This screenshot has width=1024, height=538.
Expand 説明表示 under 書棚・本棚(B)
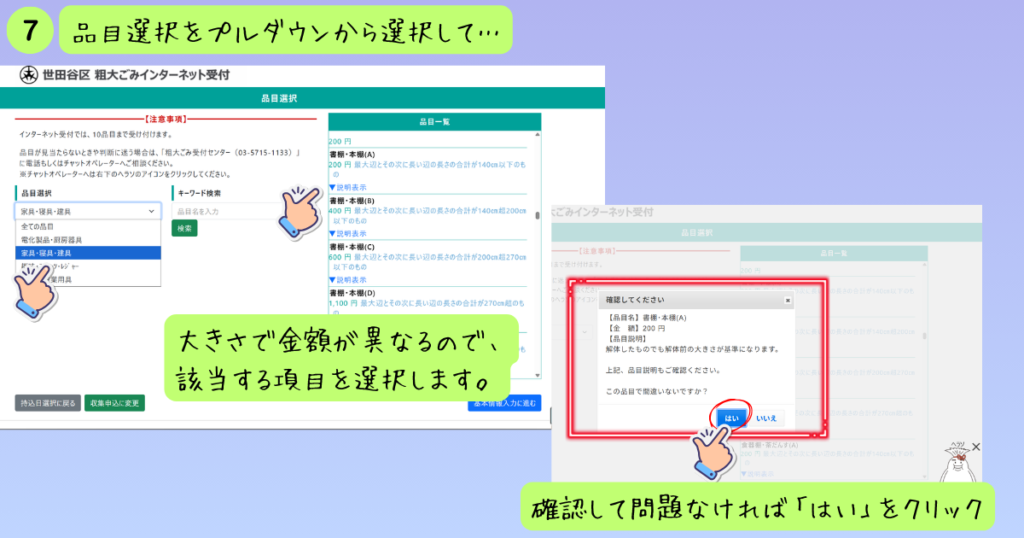(348, 234)
